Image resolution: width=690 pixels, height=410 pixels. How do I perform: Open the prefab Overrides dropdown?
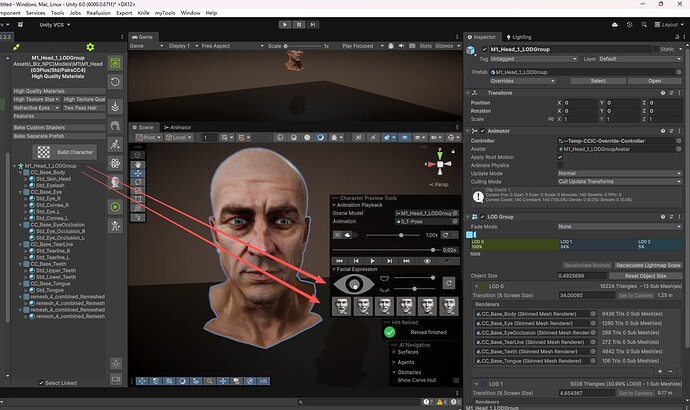[523, 81]
